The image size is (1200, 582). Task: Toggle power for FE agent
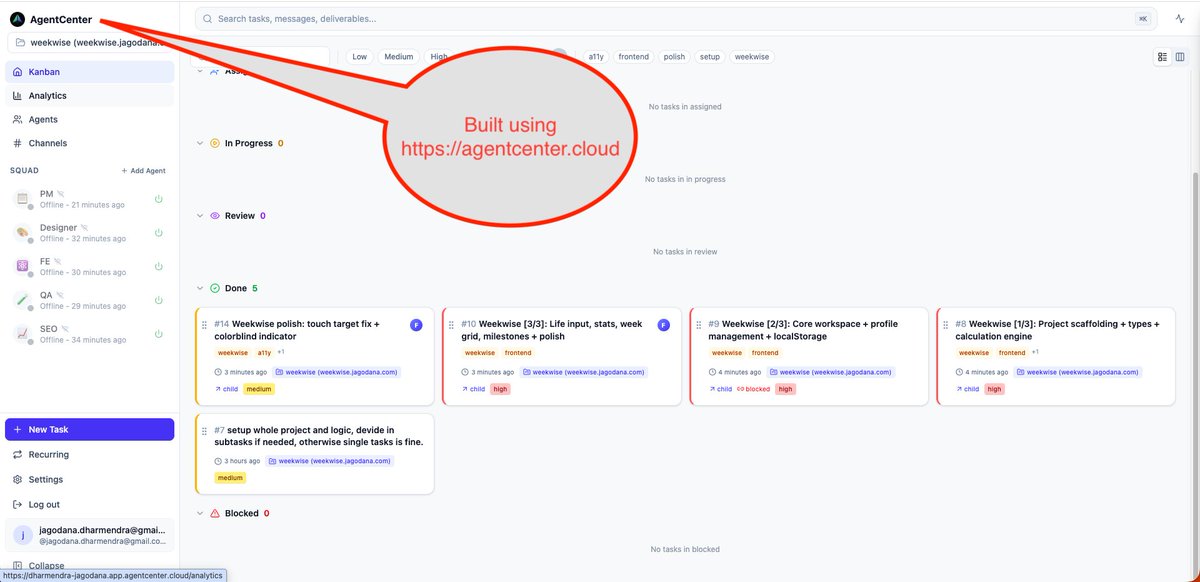tap(158, 266)
